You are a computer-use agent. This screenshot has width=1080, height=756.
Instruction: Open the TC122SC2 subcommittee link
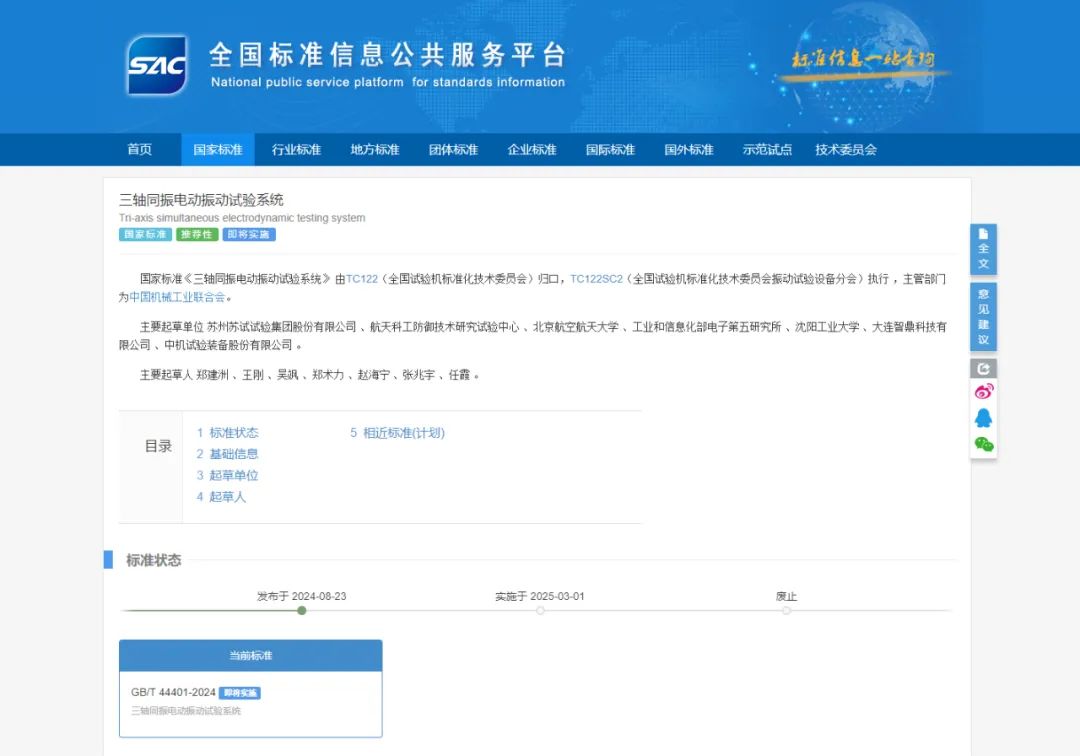tap(596, 279)
